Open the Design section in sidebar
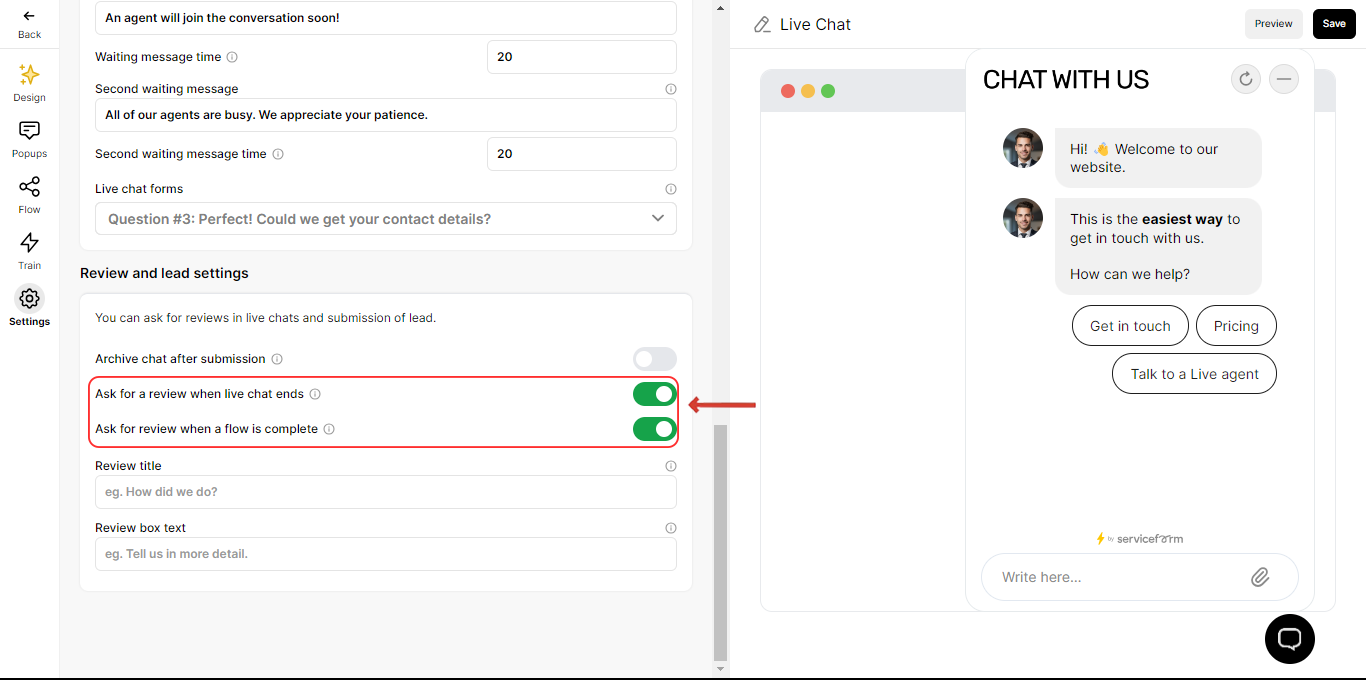1366x680 pixels. point(29,83)
